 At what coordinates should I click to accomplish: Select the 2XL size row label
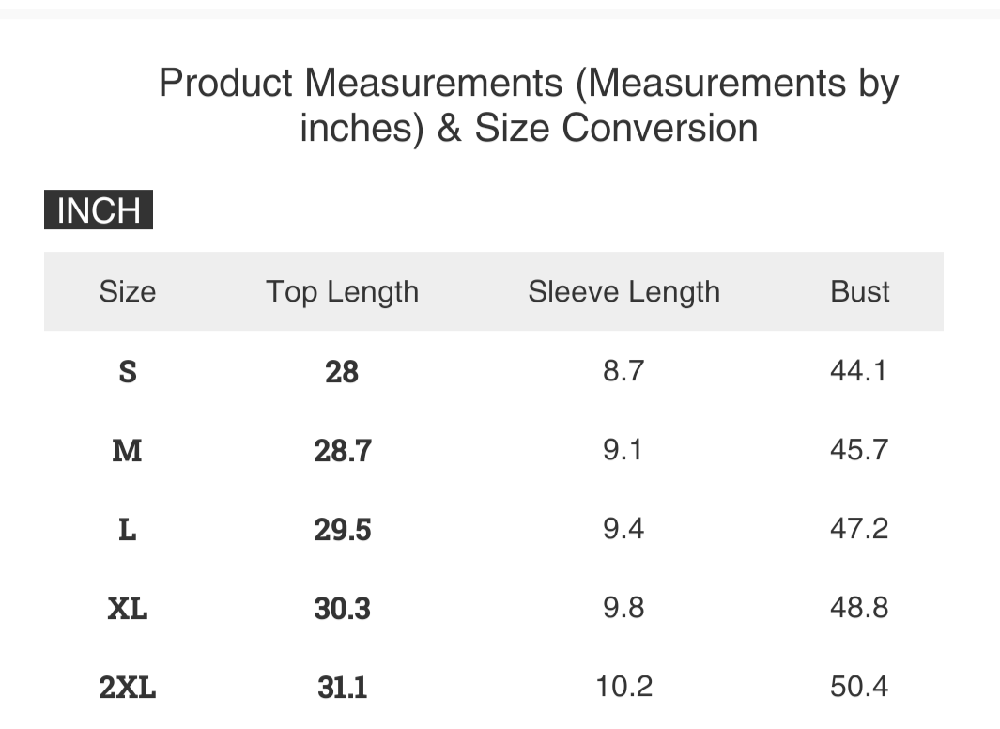(127, 687)
